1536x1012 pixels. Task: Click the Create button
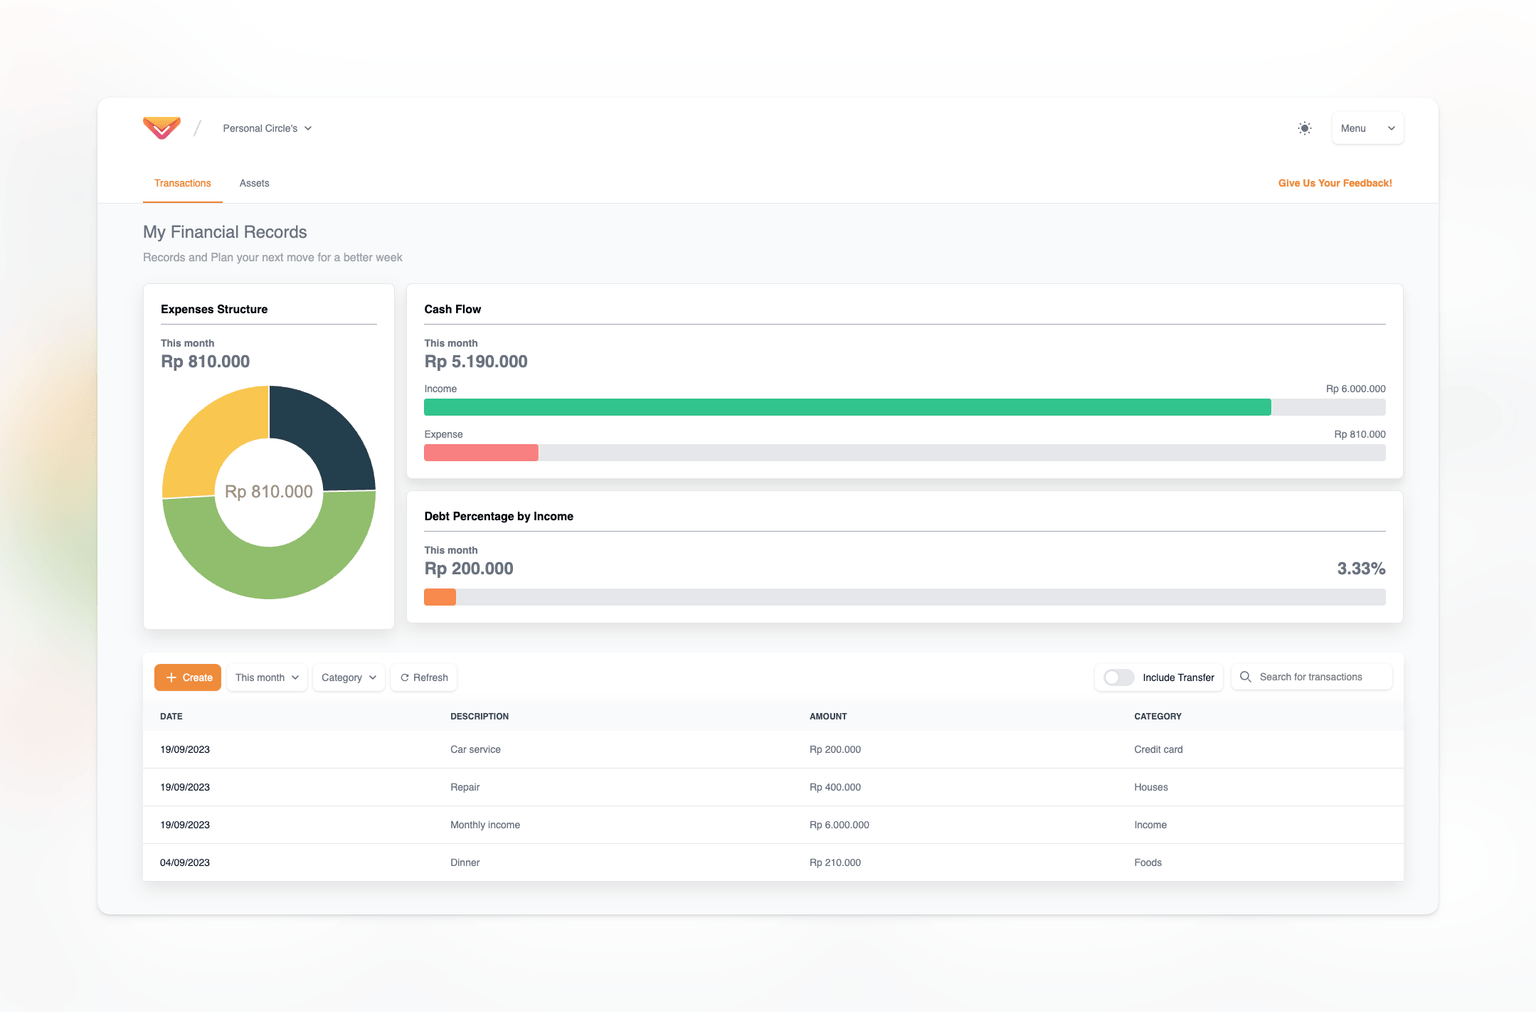[x=188, y=677]
